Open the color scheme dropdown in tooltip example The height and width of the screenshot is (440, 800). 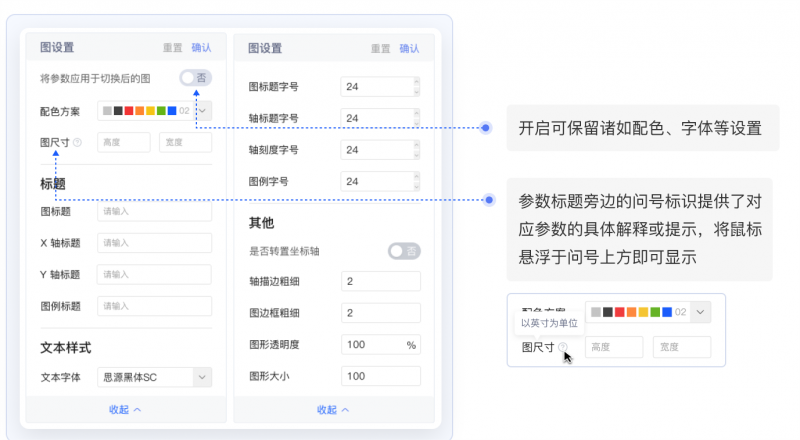pyautogui.click(x=700, y=312)
